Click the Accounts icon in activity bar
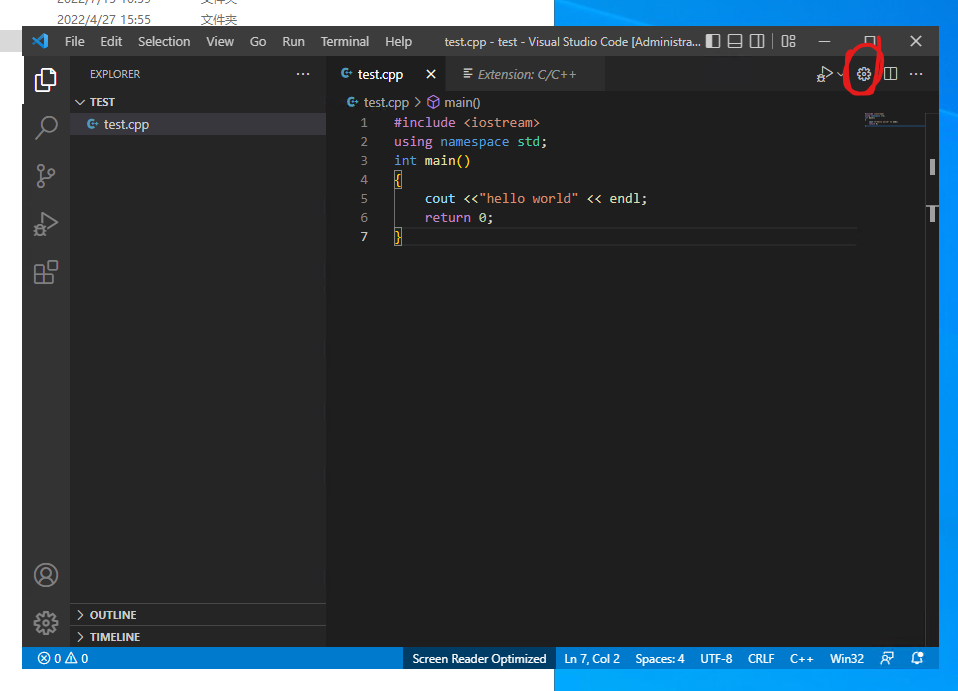The width and height of the screenshot is (958, 691). (46, 575)
